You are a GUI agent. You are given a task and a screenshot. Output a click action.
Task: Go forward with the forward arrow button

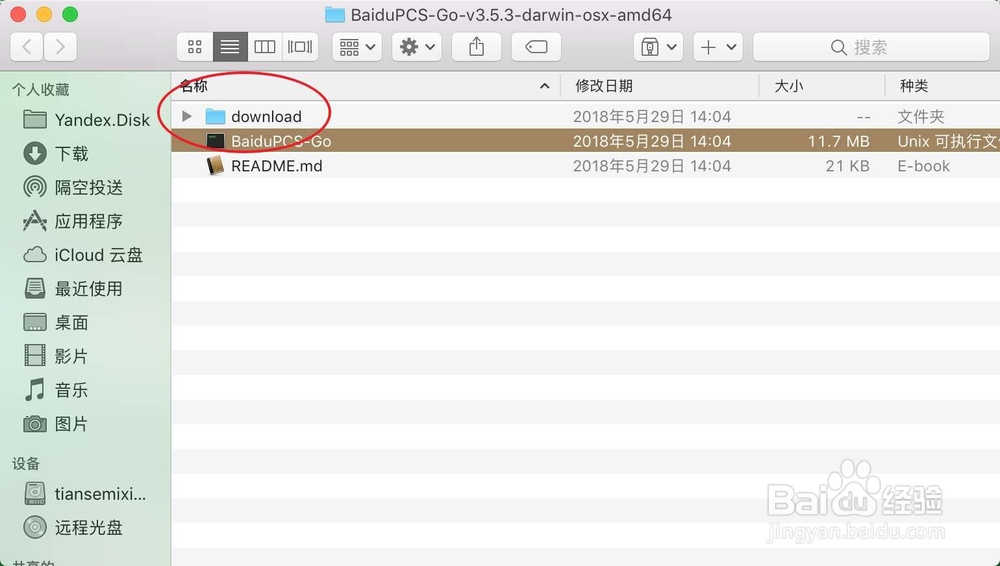(x=60, y=47)
